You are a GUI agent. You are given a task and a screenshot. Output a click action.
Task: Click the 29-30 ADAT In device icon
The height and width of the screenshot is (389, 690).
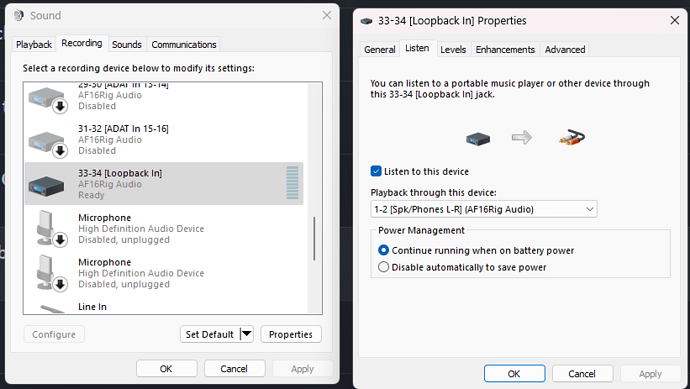pos(48,99)
